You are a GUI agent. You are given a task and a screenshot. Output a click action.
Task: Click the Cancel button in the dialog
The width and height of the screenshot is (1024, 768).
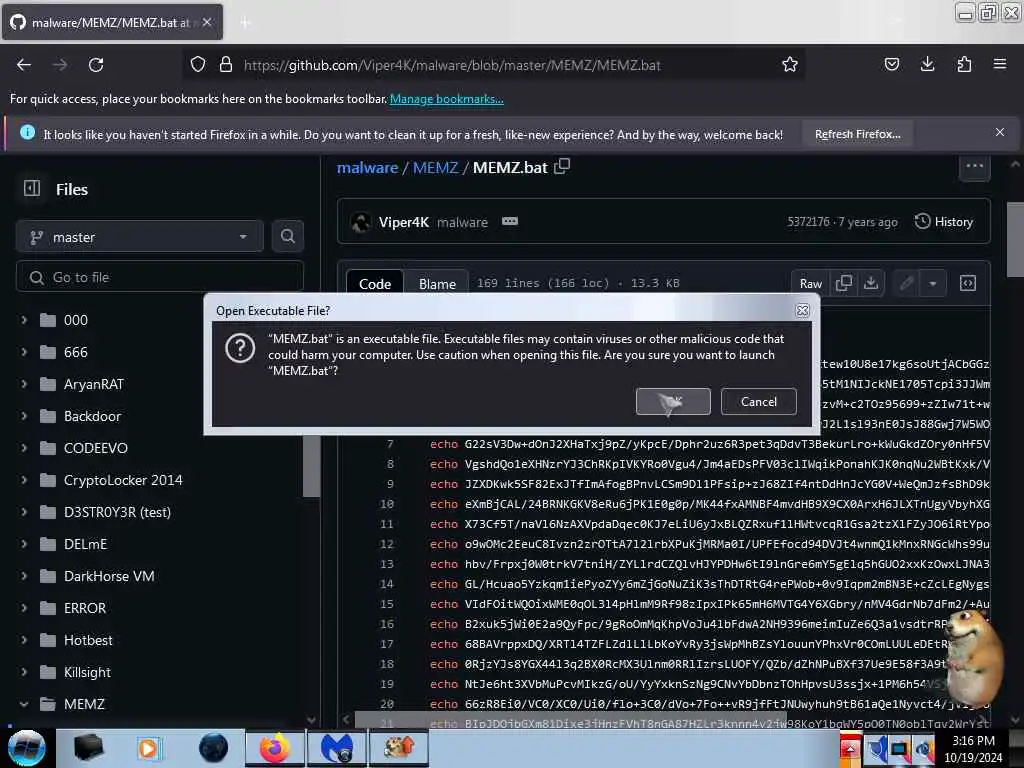click(x=758, y=402)
